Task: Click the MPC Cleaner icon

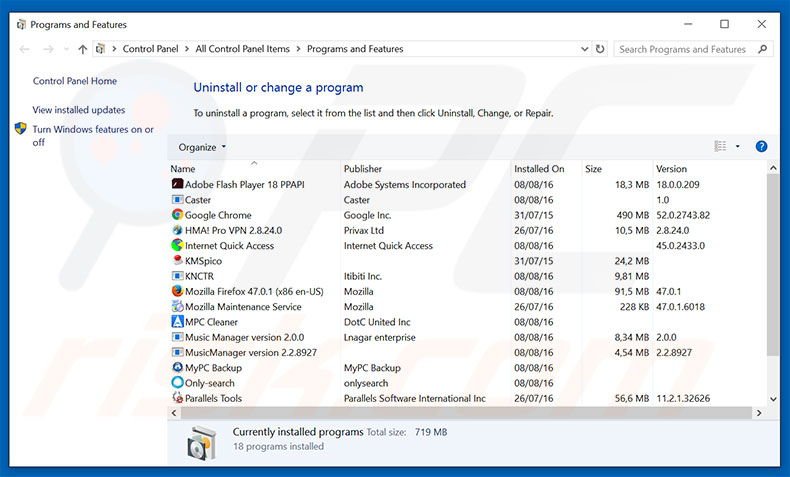Action: click(x=177, y=321)
